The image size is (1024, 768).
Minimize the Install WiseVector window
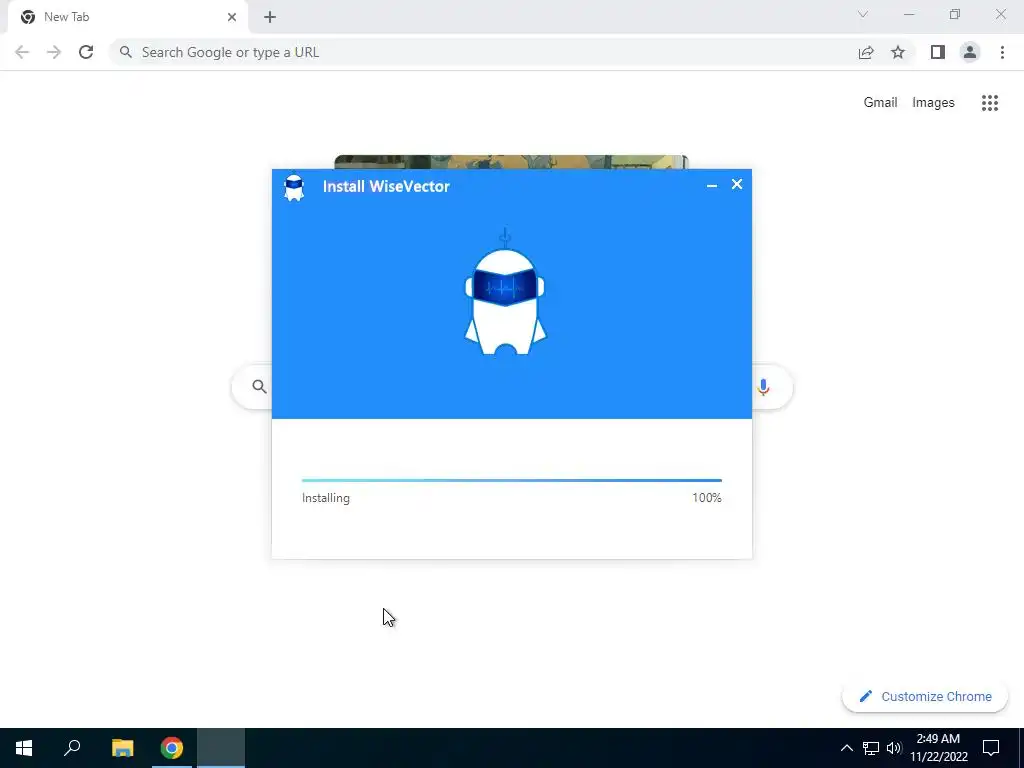coord(712,185)
